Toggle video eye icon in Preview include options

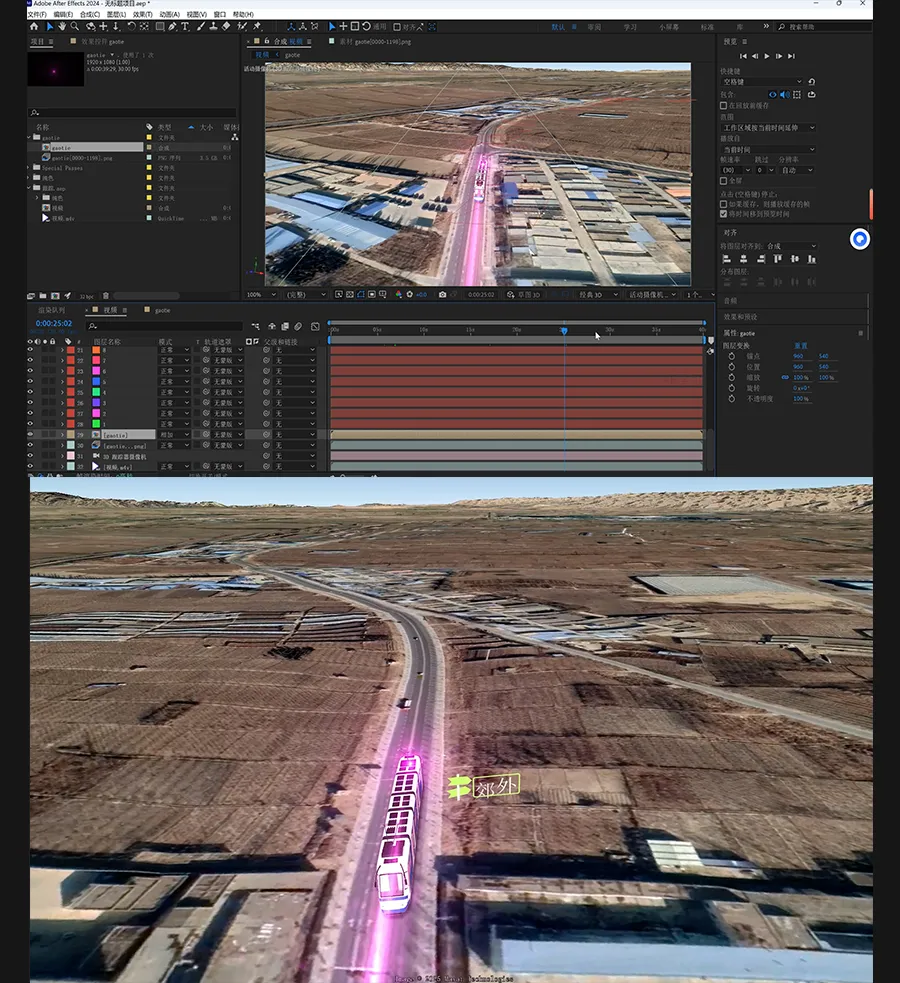[x=773, y=95]
